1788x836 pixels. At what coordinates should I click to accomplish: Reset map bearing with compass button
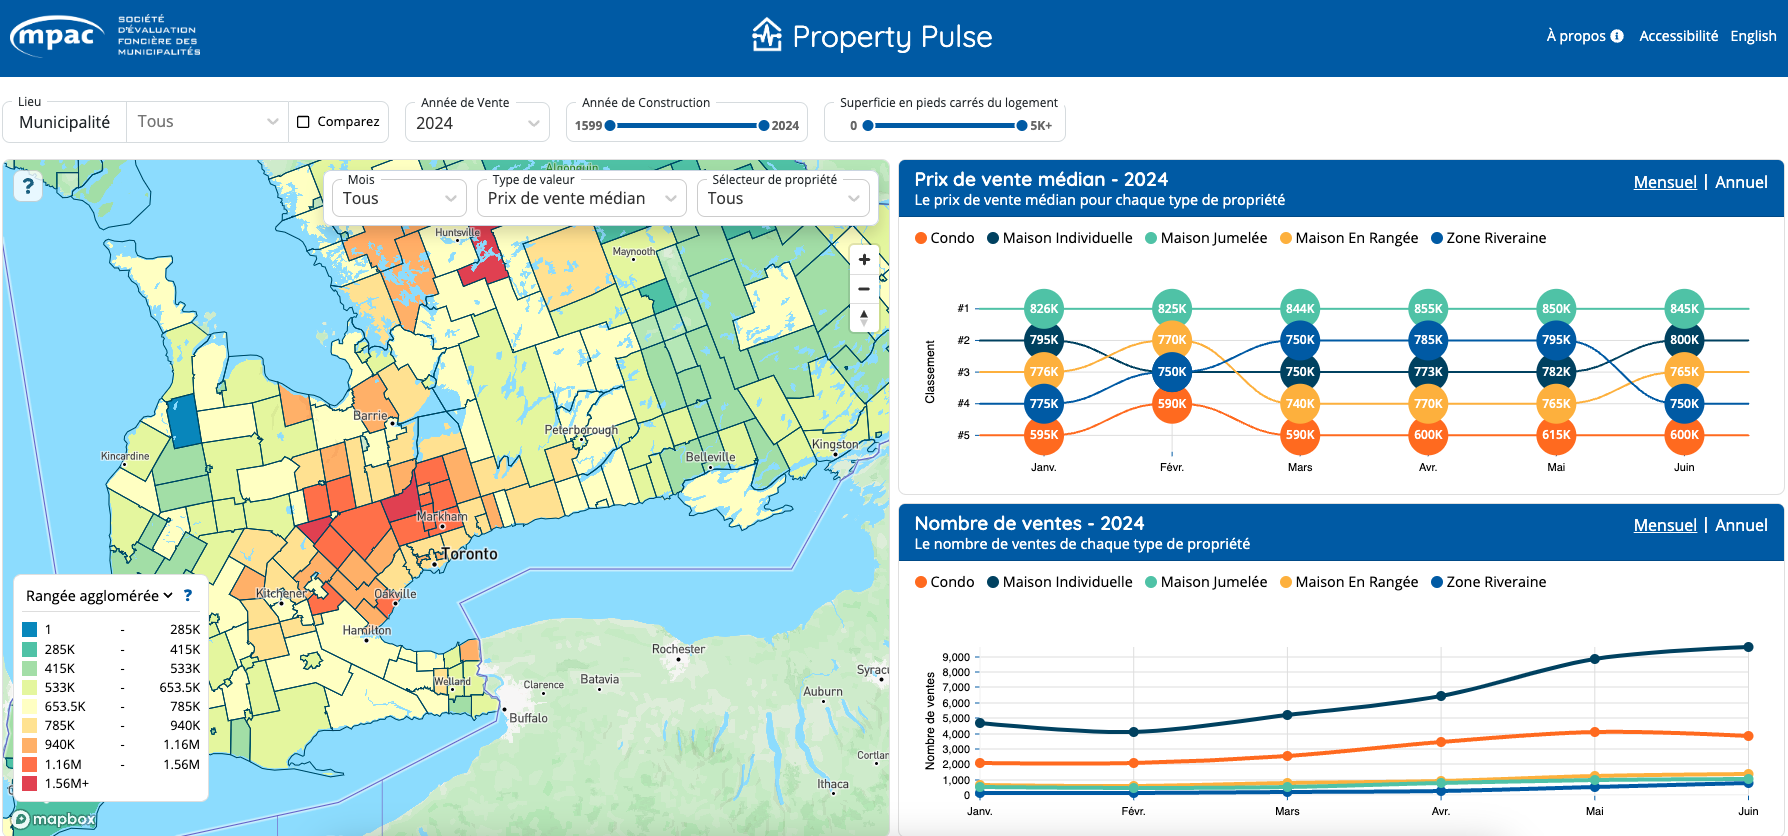864,317
